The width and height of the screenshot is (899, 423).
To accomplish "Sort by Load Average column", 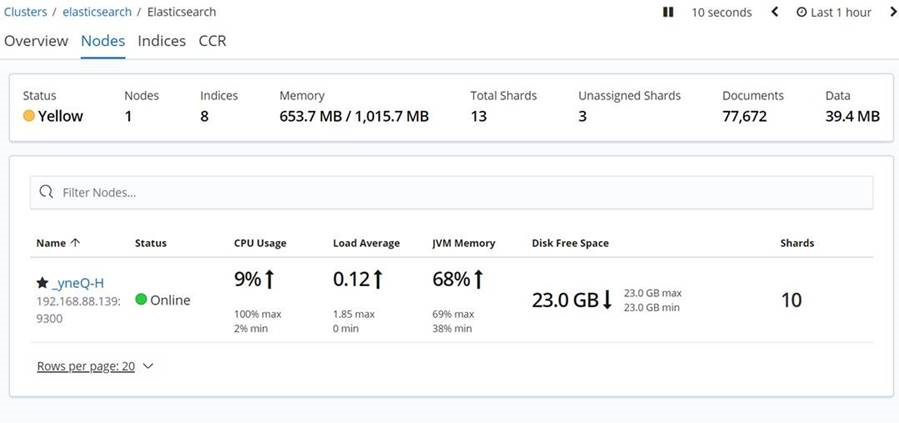I will tap(366, 243).
